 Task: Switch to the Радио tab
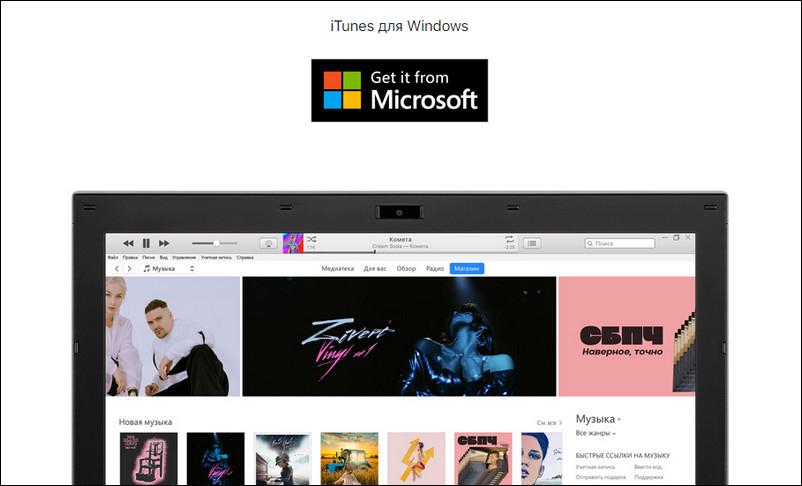434,269
